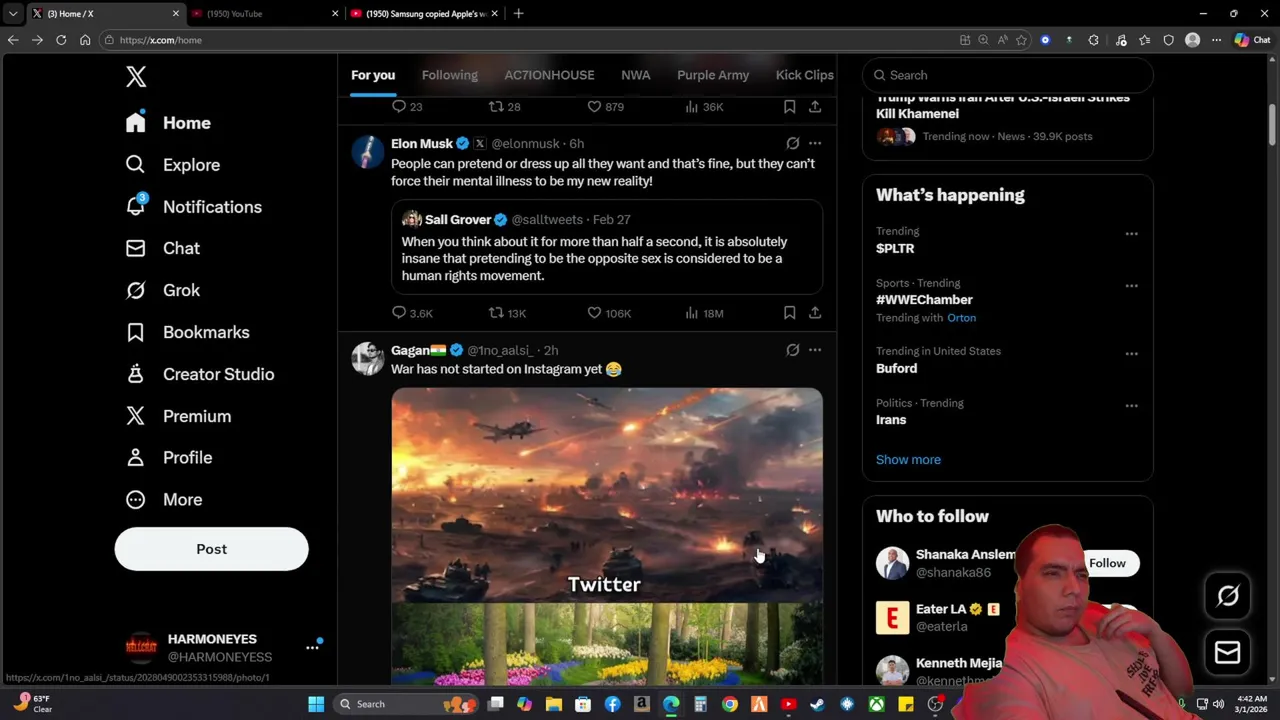Viewport: 1280px width, 720px height.
Task: Open Elon Musk's profile name
Action: point(422,143)
